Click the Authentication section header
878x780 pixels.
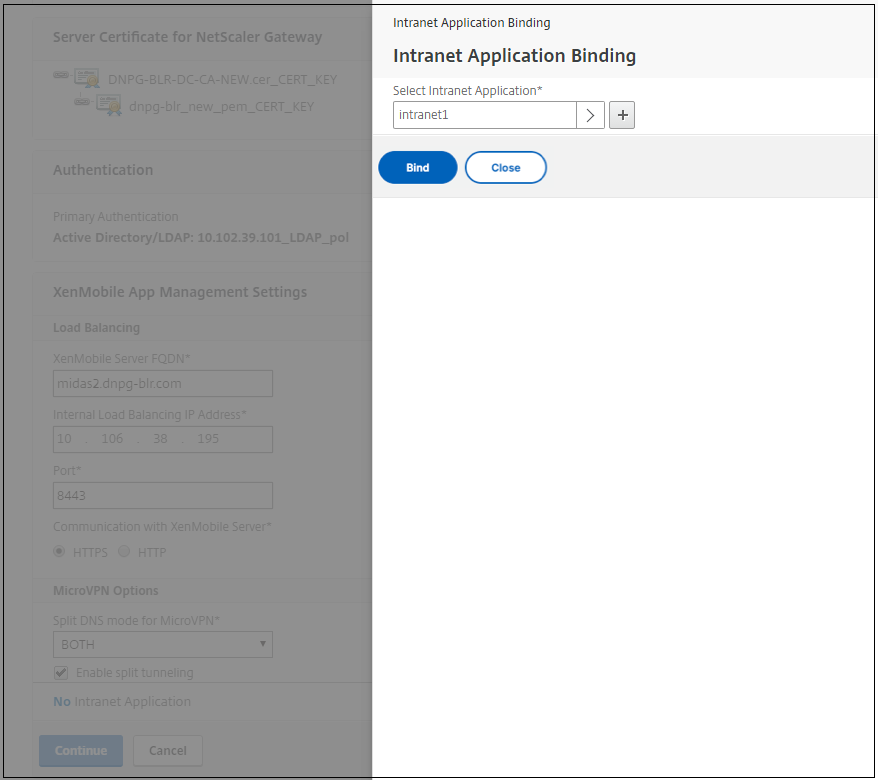point(103,170)
